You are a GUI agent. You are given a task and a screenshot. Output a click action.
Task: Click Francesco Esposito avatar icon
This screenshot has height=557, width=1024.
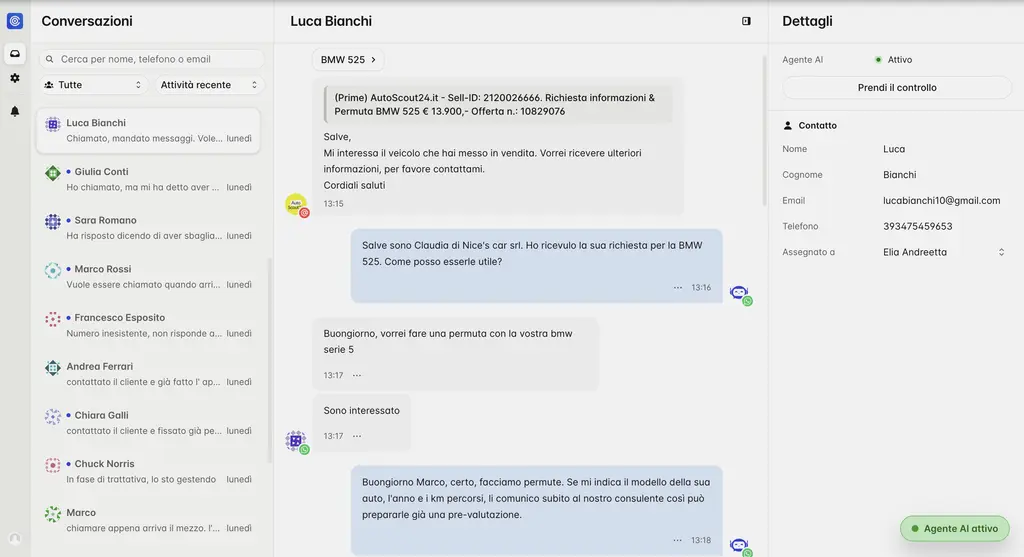click(x=53, y=319)
